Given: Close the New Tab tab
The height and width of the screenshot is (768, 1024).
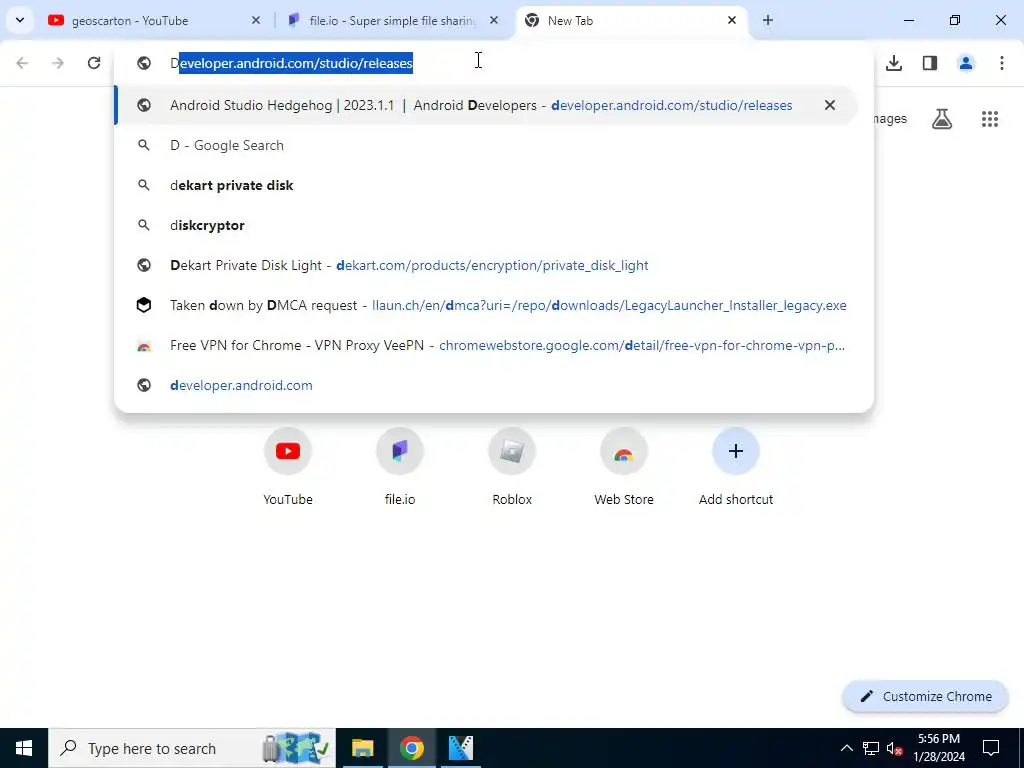Looking at the screenshot, I should click(732, 21).
